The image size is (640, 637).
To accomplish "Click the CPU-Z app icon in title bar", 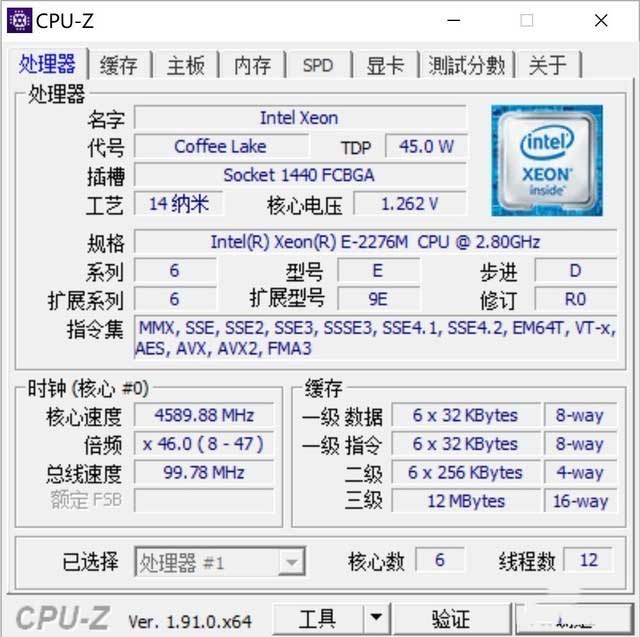I will (x=19, y=20).
